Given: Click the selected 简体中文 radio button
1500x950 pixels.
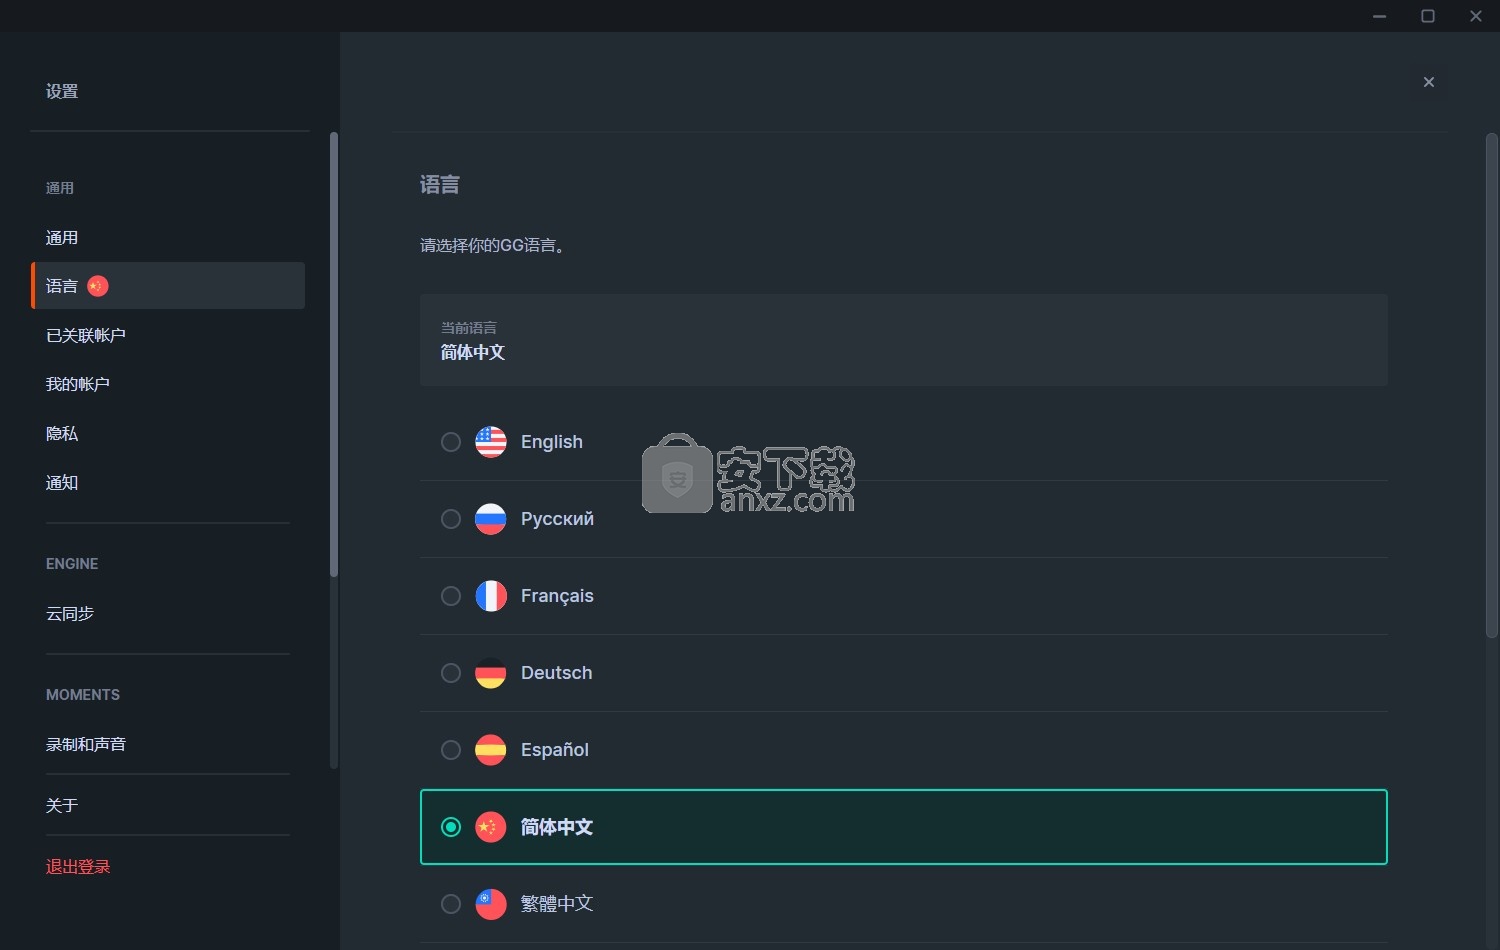Looking at the screenshot, I should click(451, 827).
